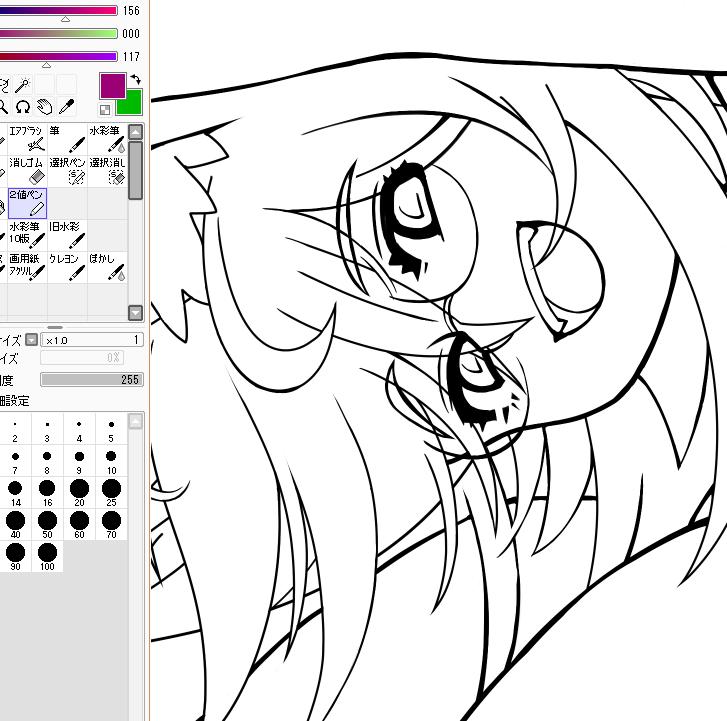The width and height of the screenshot is (727, 721).
Task: Choose brush size preset 50
Action: coord(47,526)
